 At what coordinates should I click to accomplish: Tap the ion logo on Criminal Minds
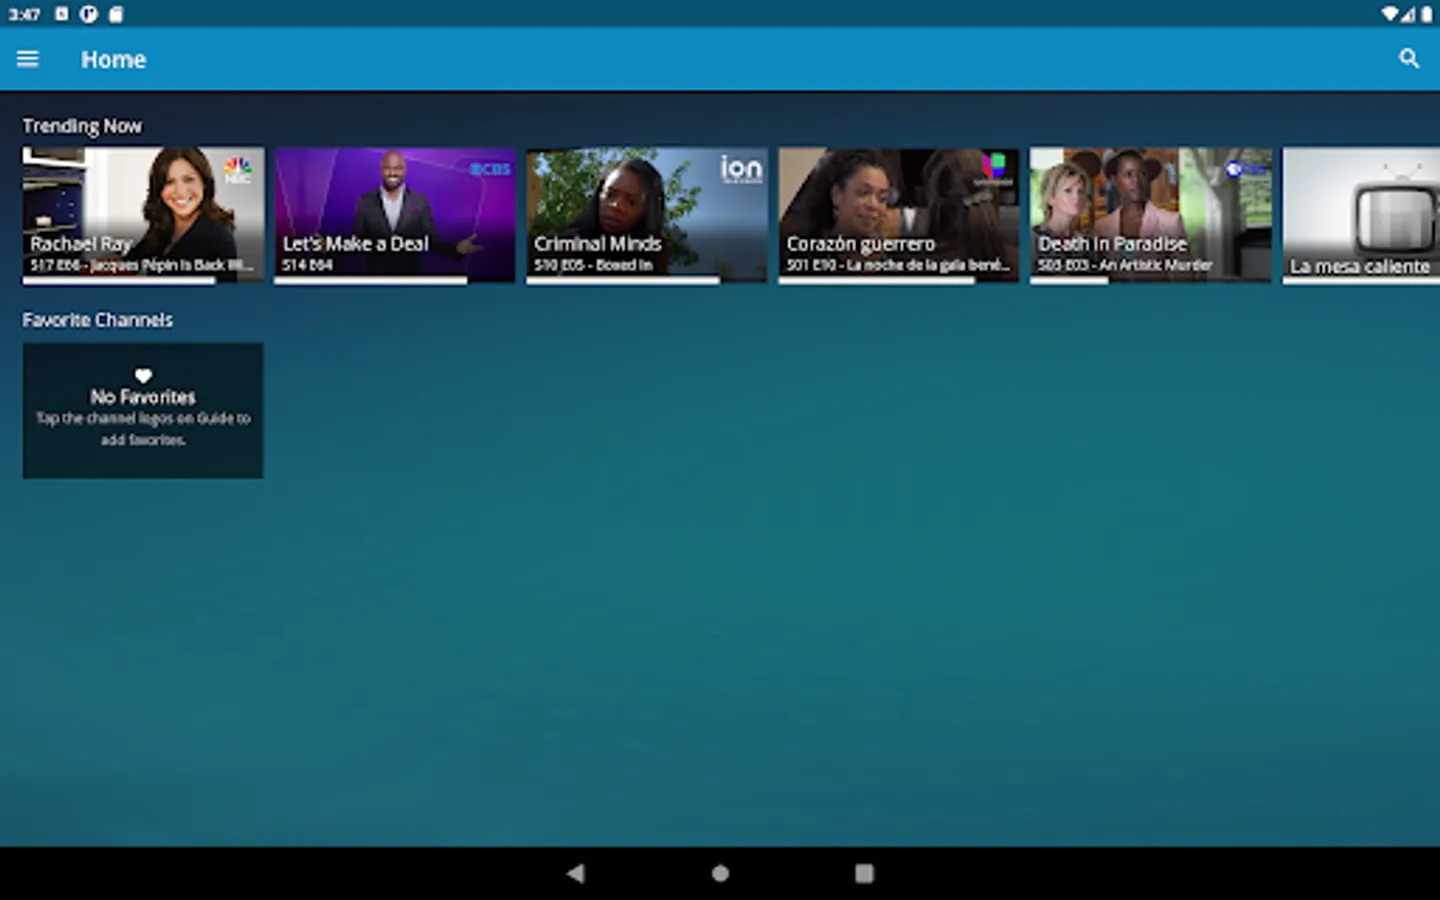(x=741, y=168)
